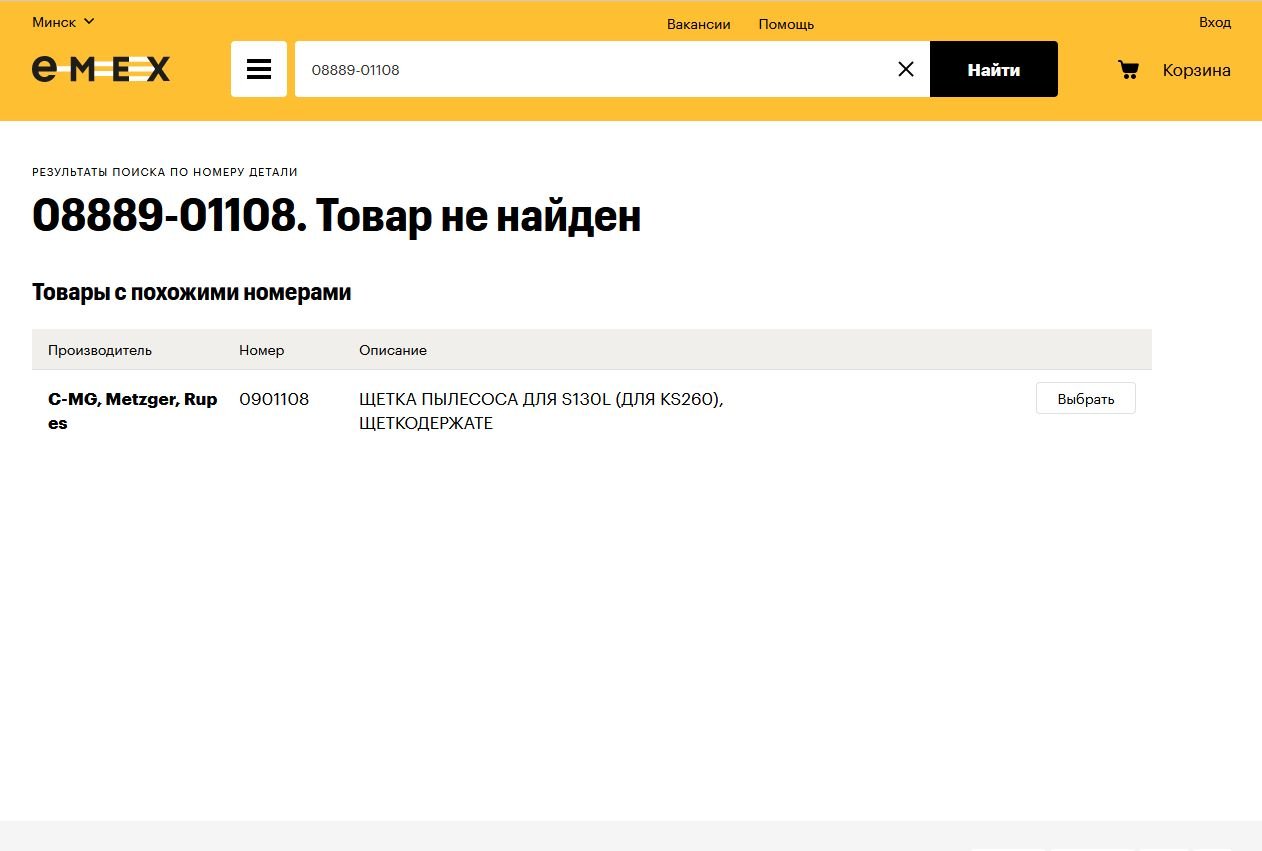Screen dimensions: 1262x851
Task: Click the ЩЕТКА ПЫЛЕСОСА description text
Action: [541, 411]
